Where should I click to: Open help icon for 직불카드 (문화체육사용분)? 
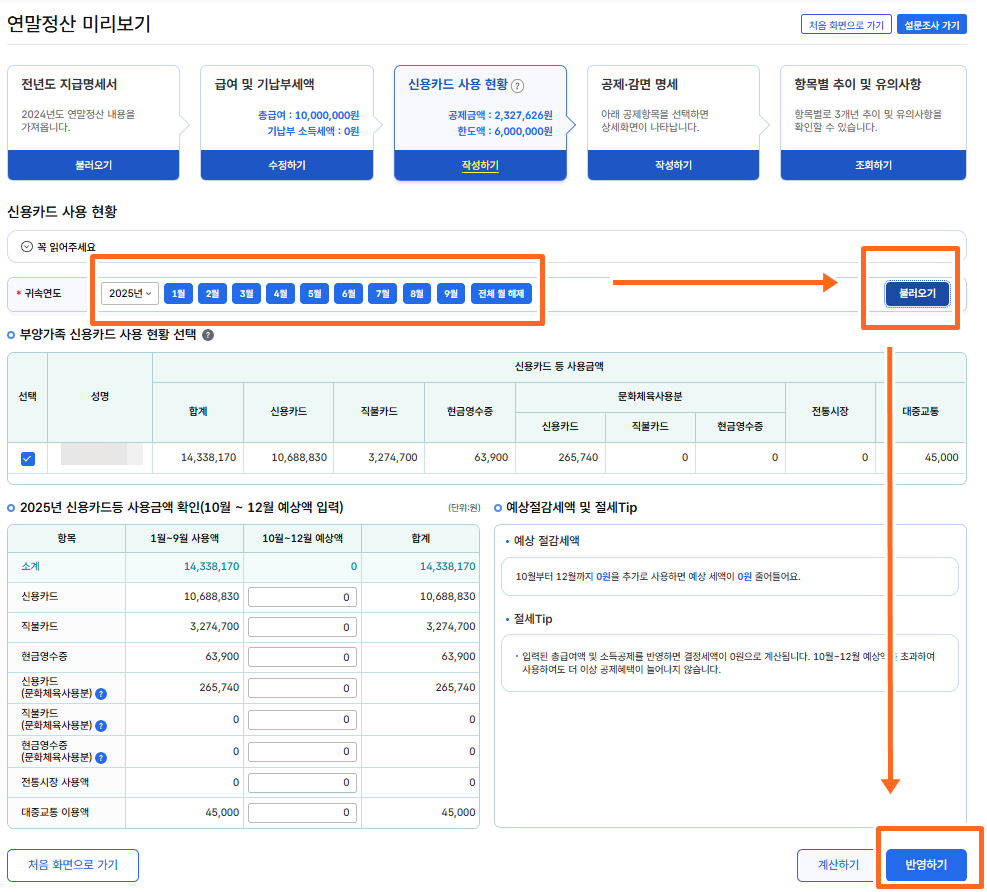tap(101, 726)
